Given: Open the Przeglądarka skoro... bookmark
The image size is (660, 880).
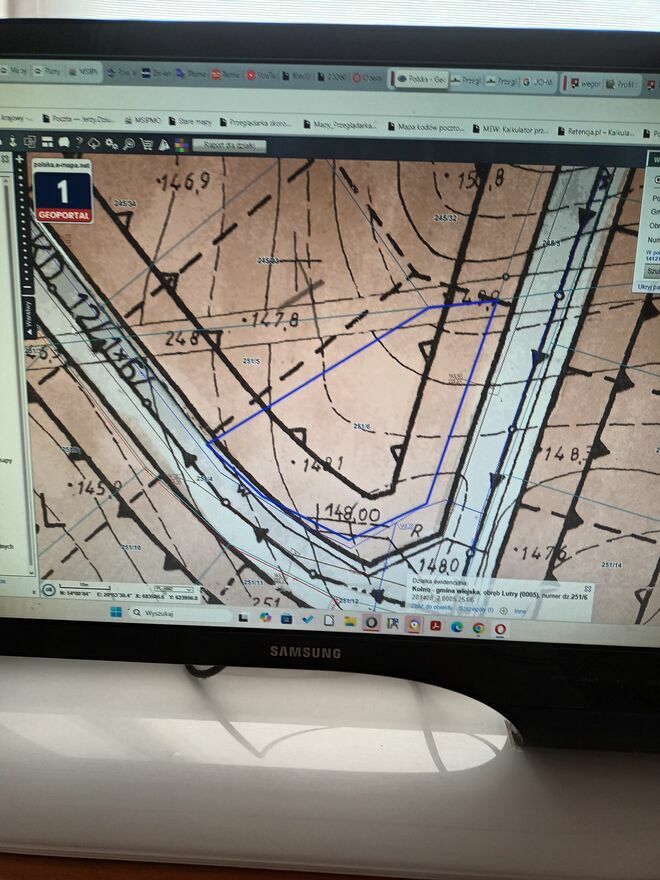Looking at the screenshot, I should 256,123.
